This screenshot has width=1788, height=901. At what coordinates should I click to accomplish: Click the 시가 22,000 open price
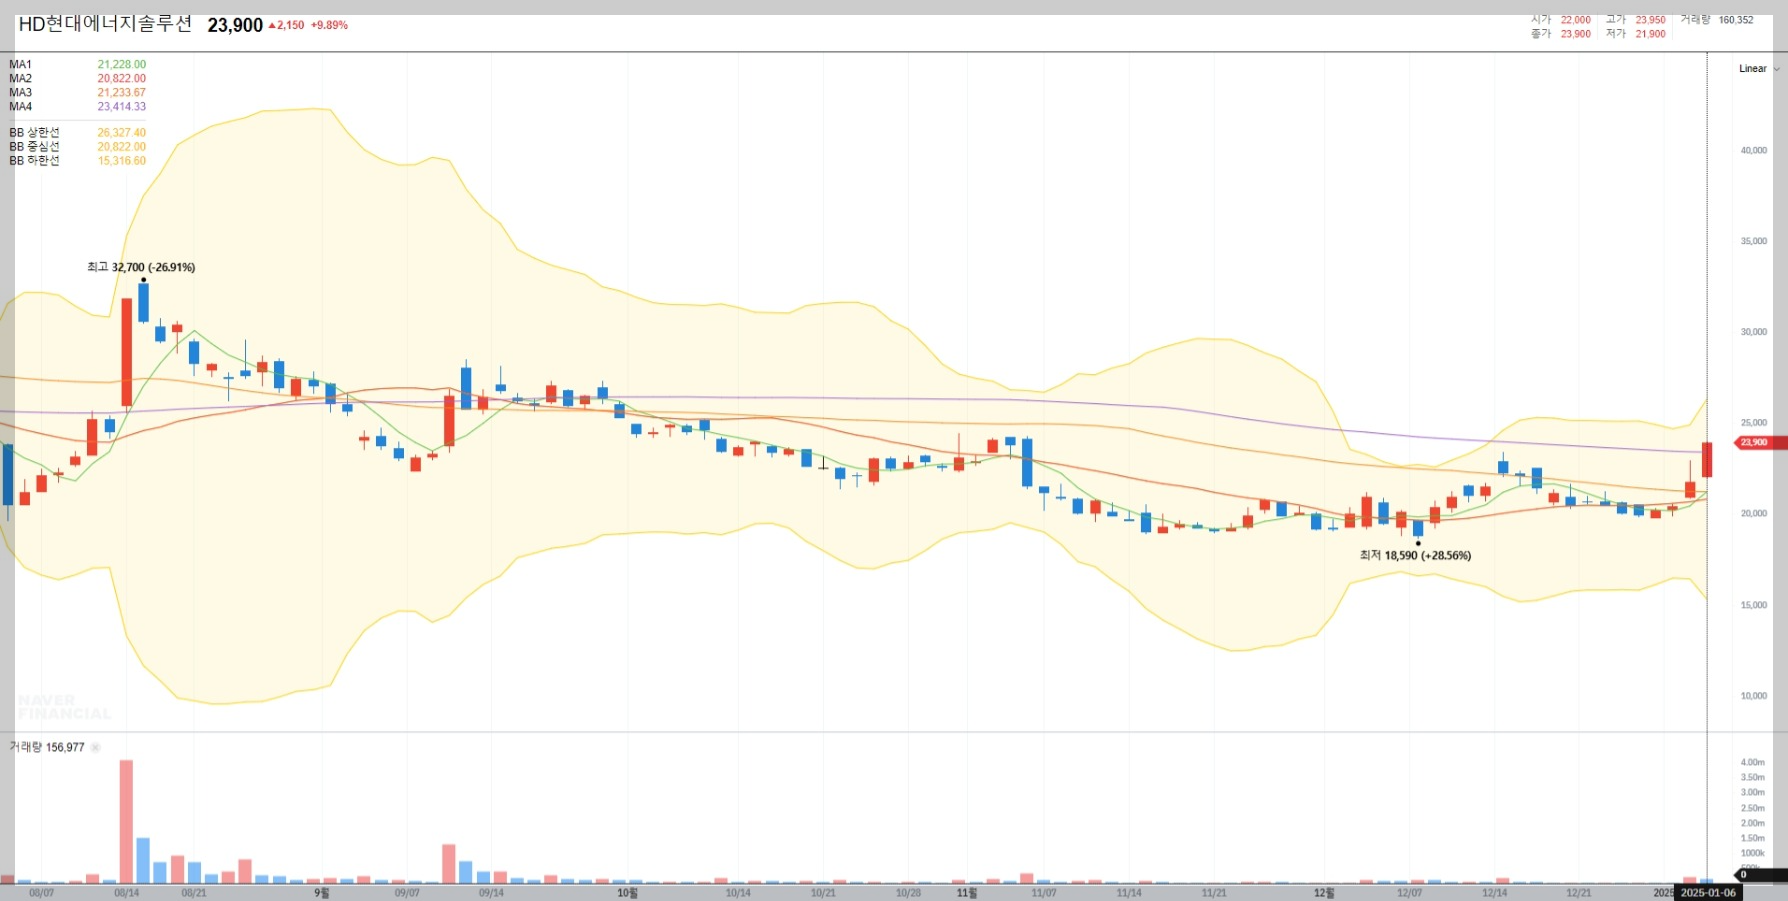click(x=1560, y=20)
